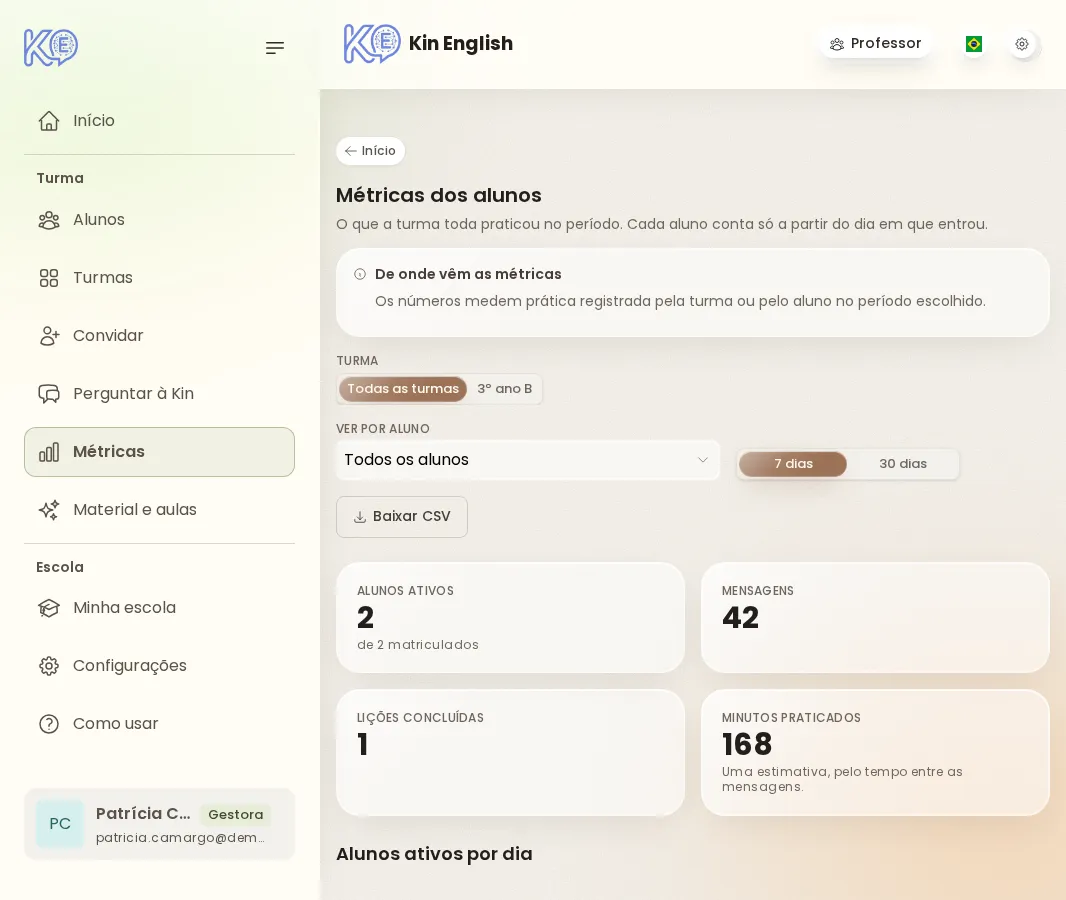Click the Convidar add-person icon
This screenshot has width=1066, height=900.
coord(49,336)
